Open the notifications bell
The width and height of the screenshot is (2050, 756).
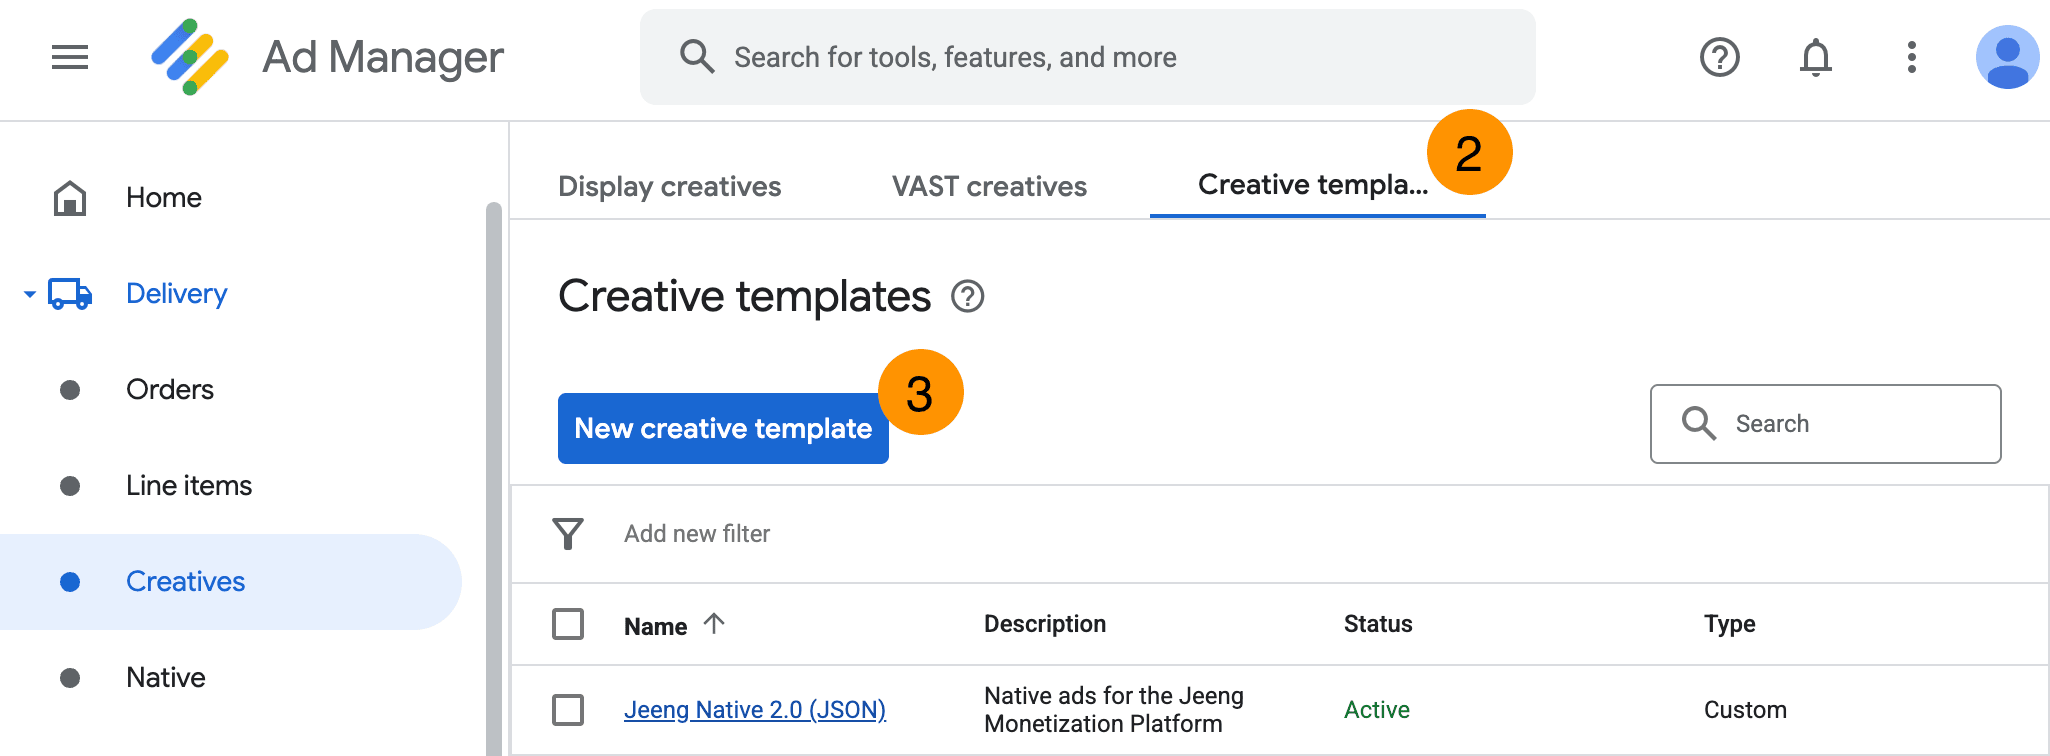coord(1815,57)
